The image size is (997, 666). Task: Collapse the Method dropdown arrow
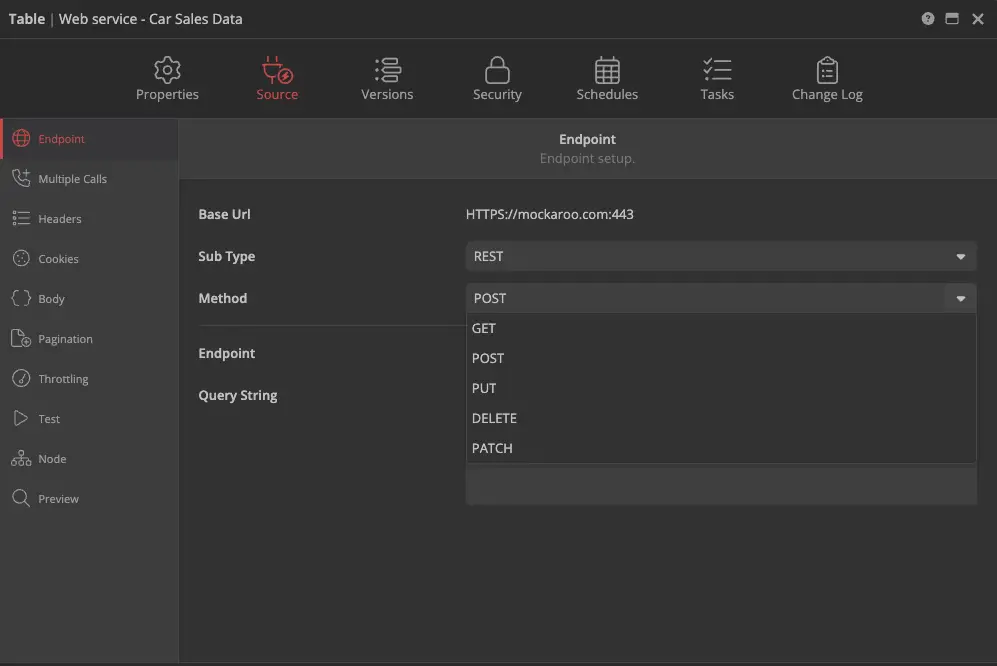pos(960,299)
